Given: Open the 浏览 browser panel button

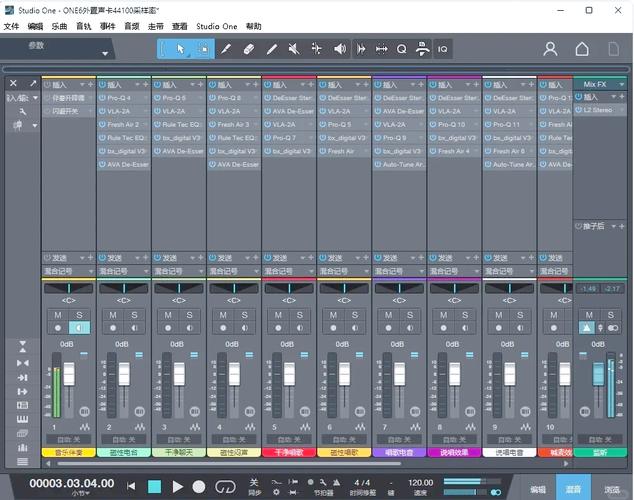Looking at the screenshot, I should pyautogui.click(x=612, y=489).
